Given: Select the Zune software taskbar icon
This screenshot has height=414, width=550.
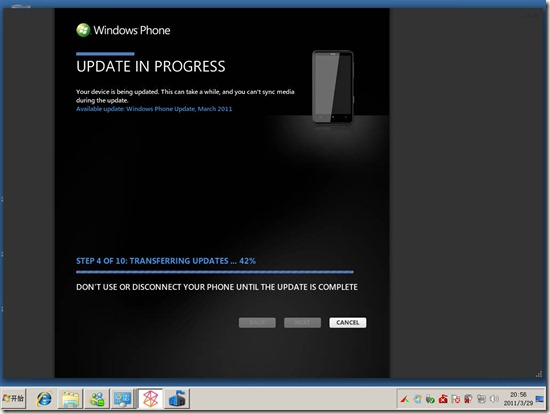Looking at the screenshot, I should tap(150, 399).
